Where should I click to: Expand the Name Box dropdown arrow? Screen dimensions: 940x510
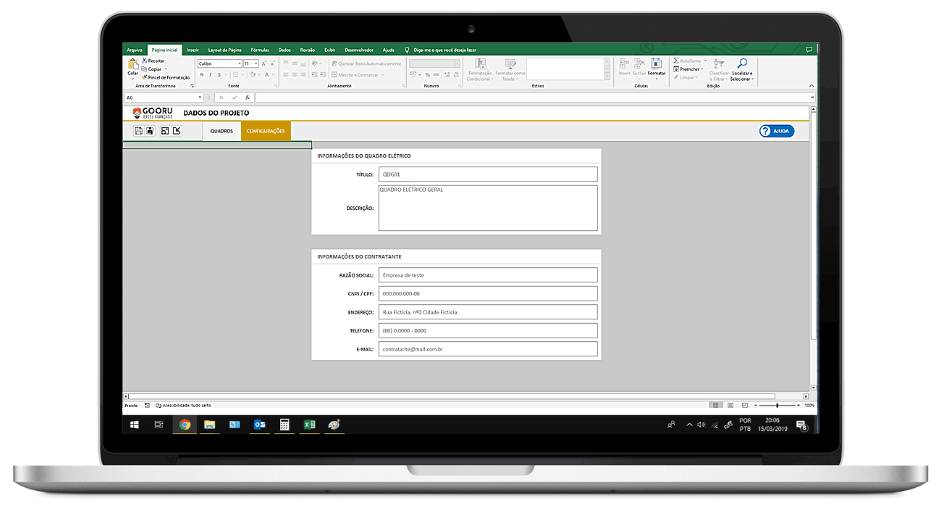(x=200, y=97)
